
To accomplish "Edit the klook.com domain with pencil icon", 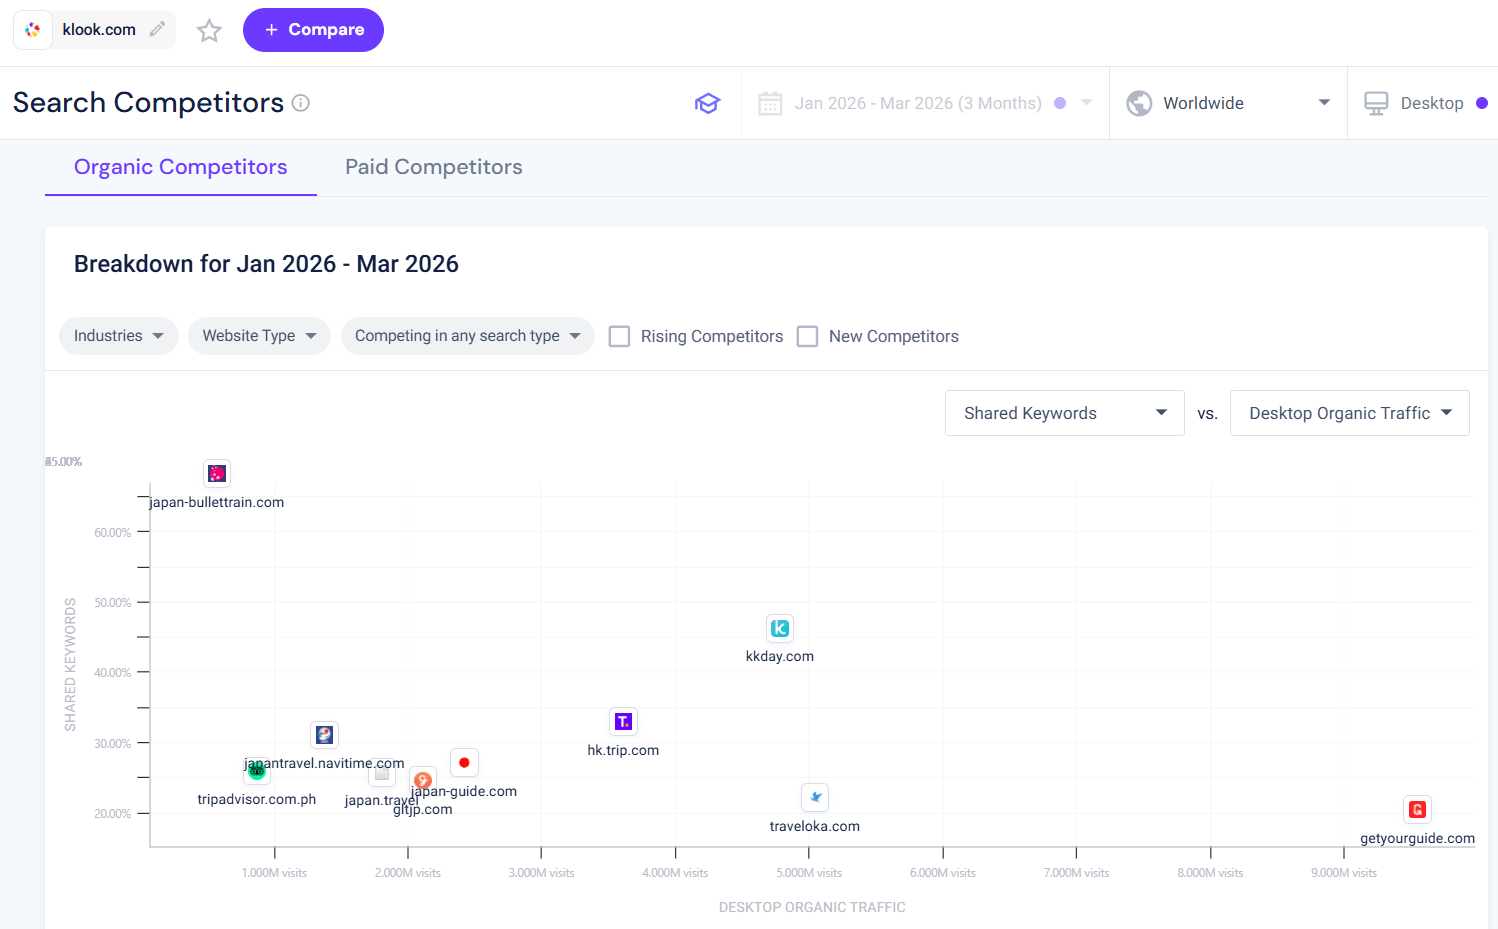I will 157,30.
